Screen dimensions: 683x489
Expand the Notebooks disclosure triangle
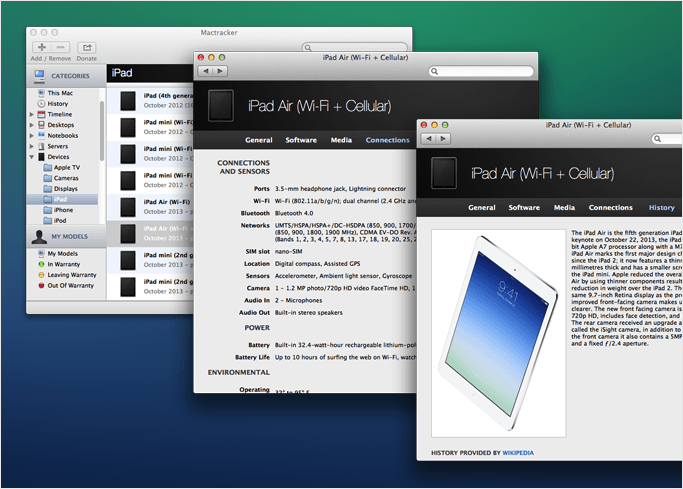pos(31,135)
